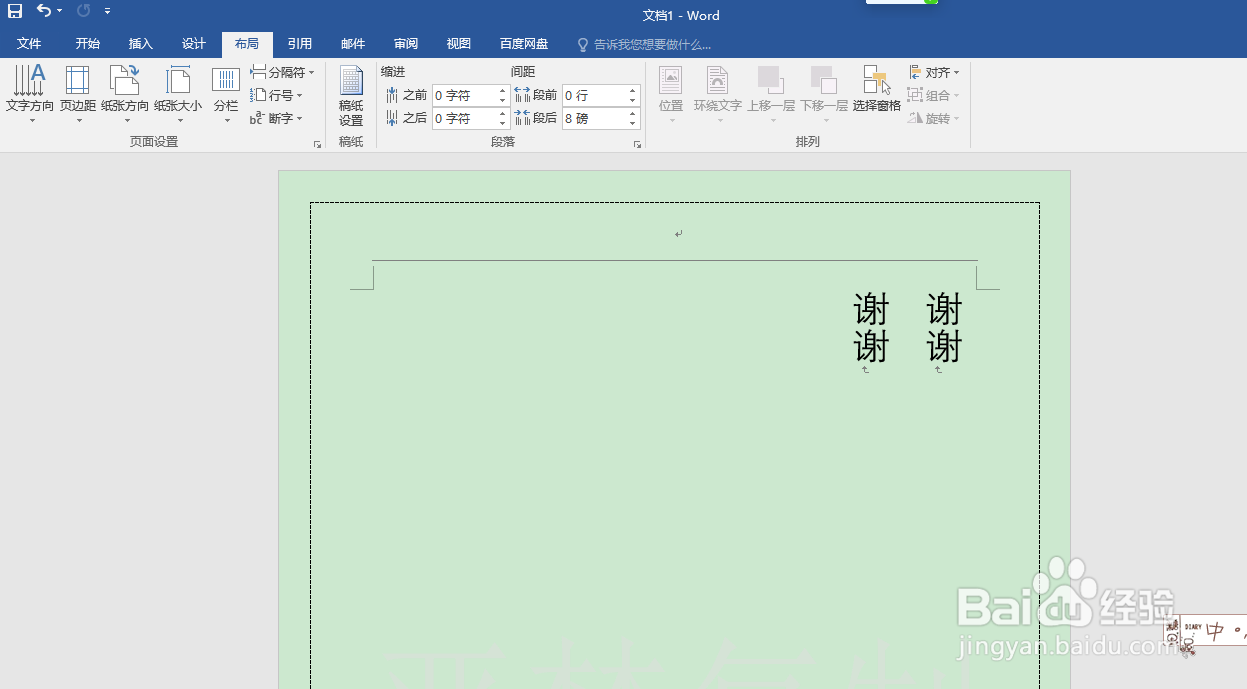
Task: Open the 选择窗格 selection pane
Action: 877,90
